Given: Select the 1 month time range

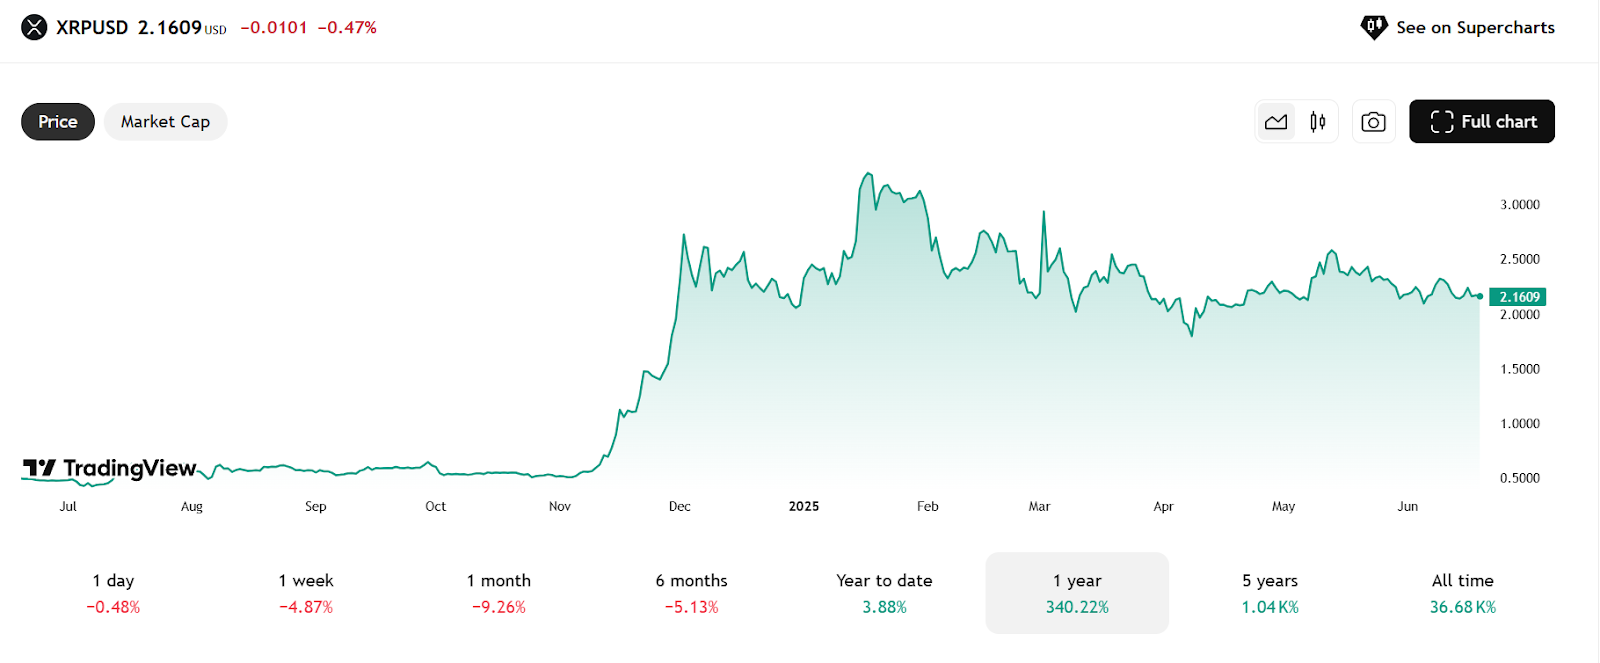Looking at the screenshot, I should pyautogui.click(x=499, y=593).
